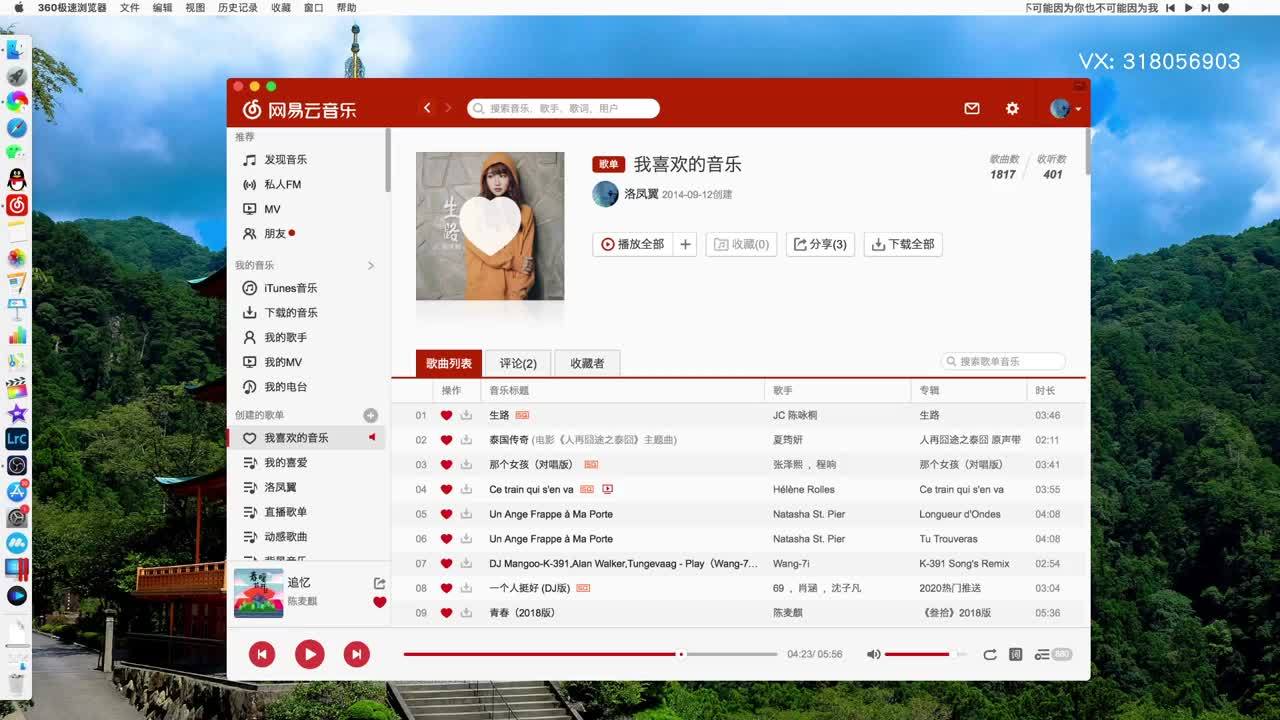This screenshot has height=720, width=1280.
Task: Share the now playing song 追忆
Action: pyautogui.click(x=379, y=583)
